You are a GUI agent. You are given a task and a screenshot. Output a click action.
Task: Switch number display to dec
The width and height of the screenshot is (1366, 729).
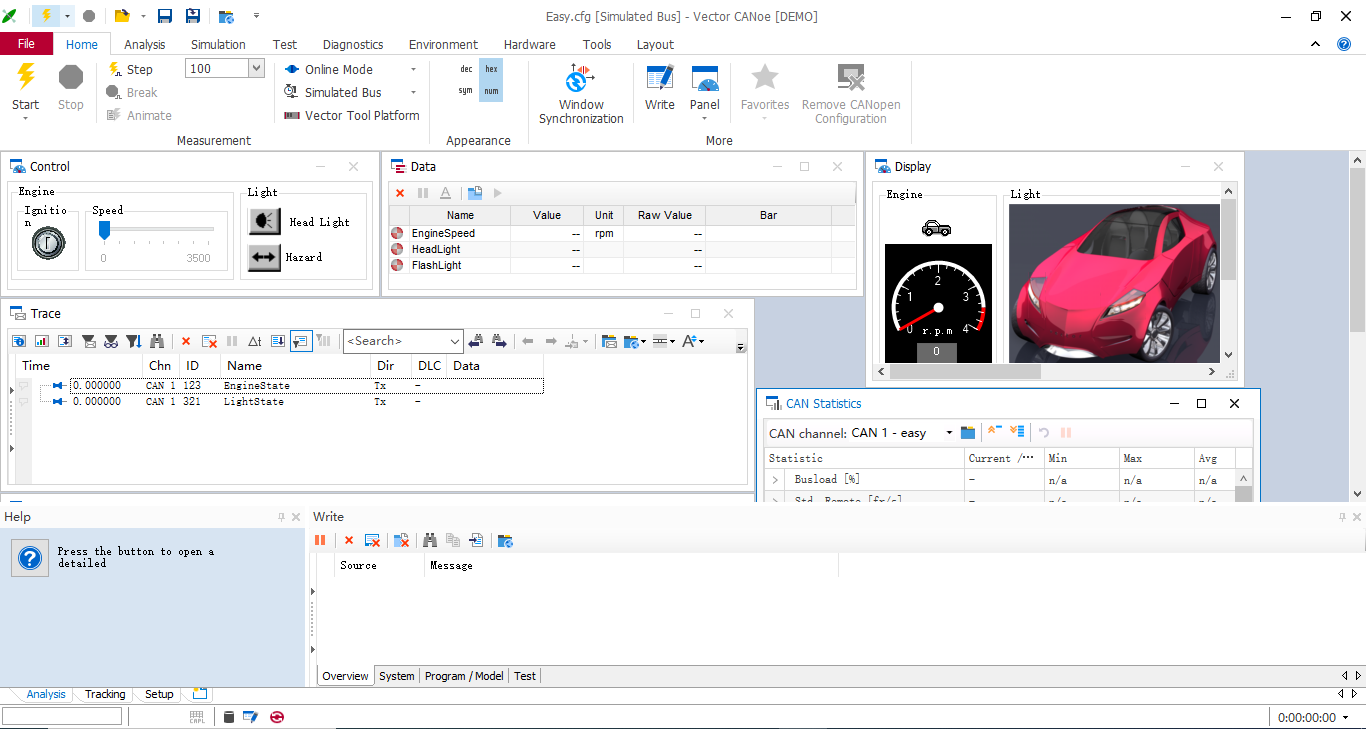click(x=466, y=69)
